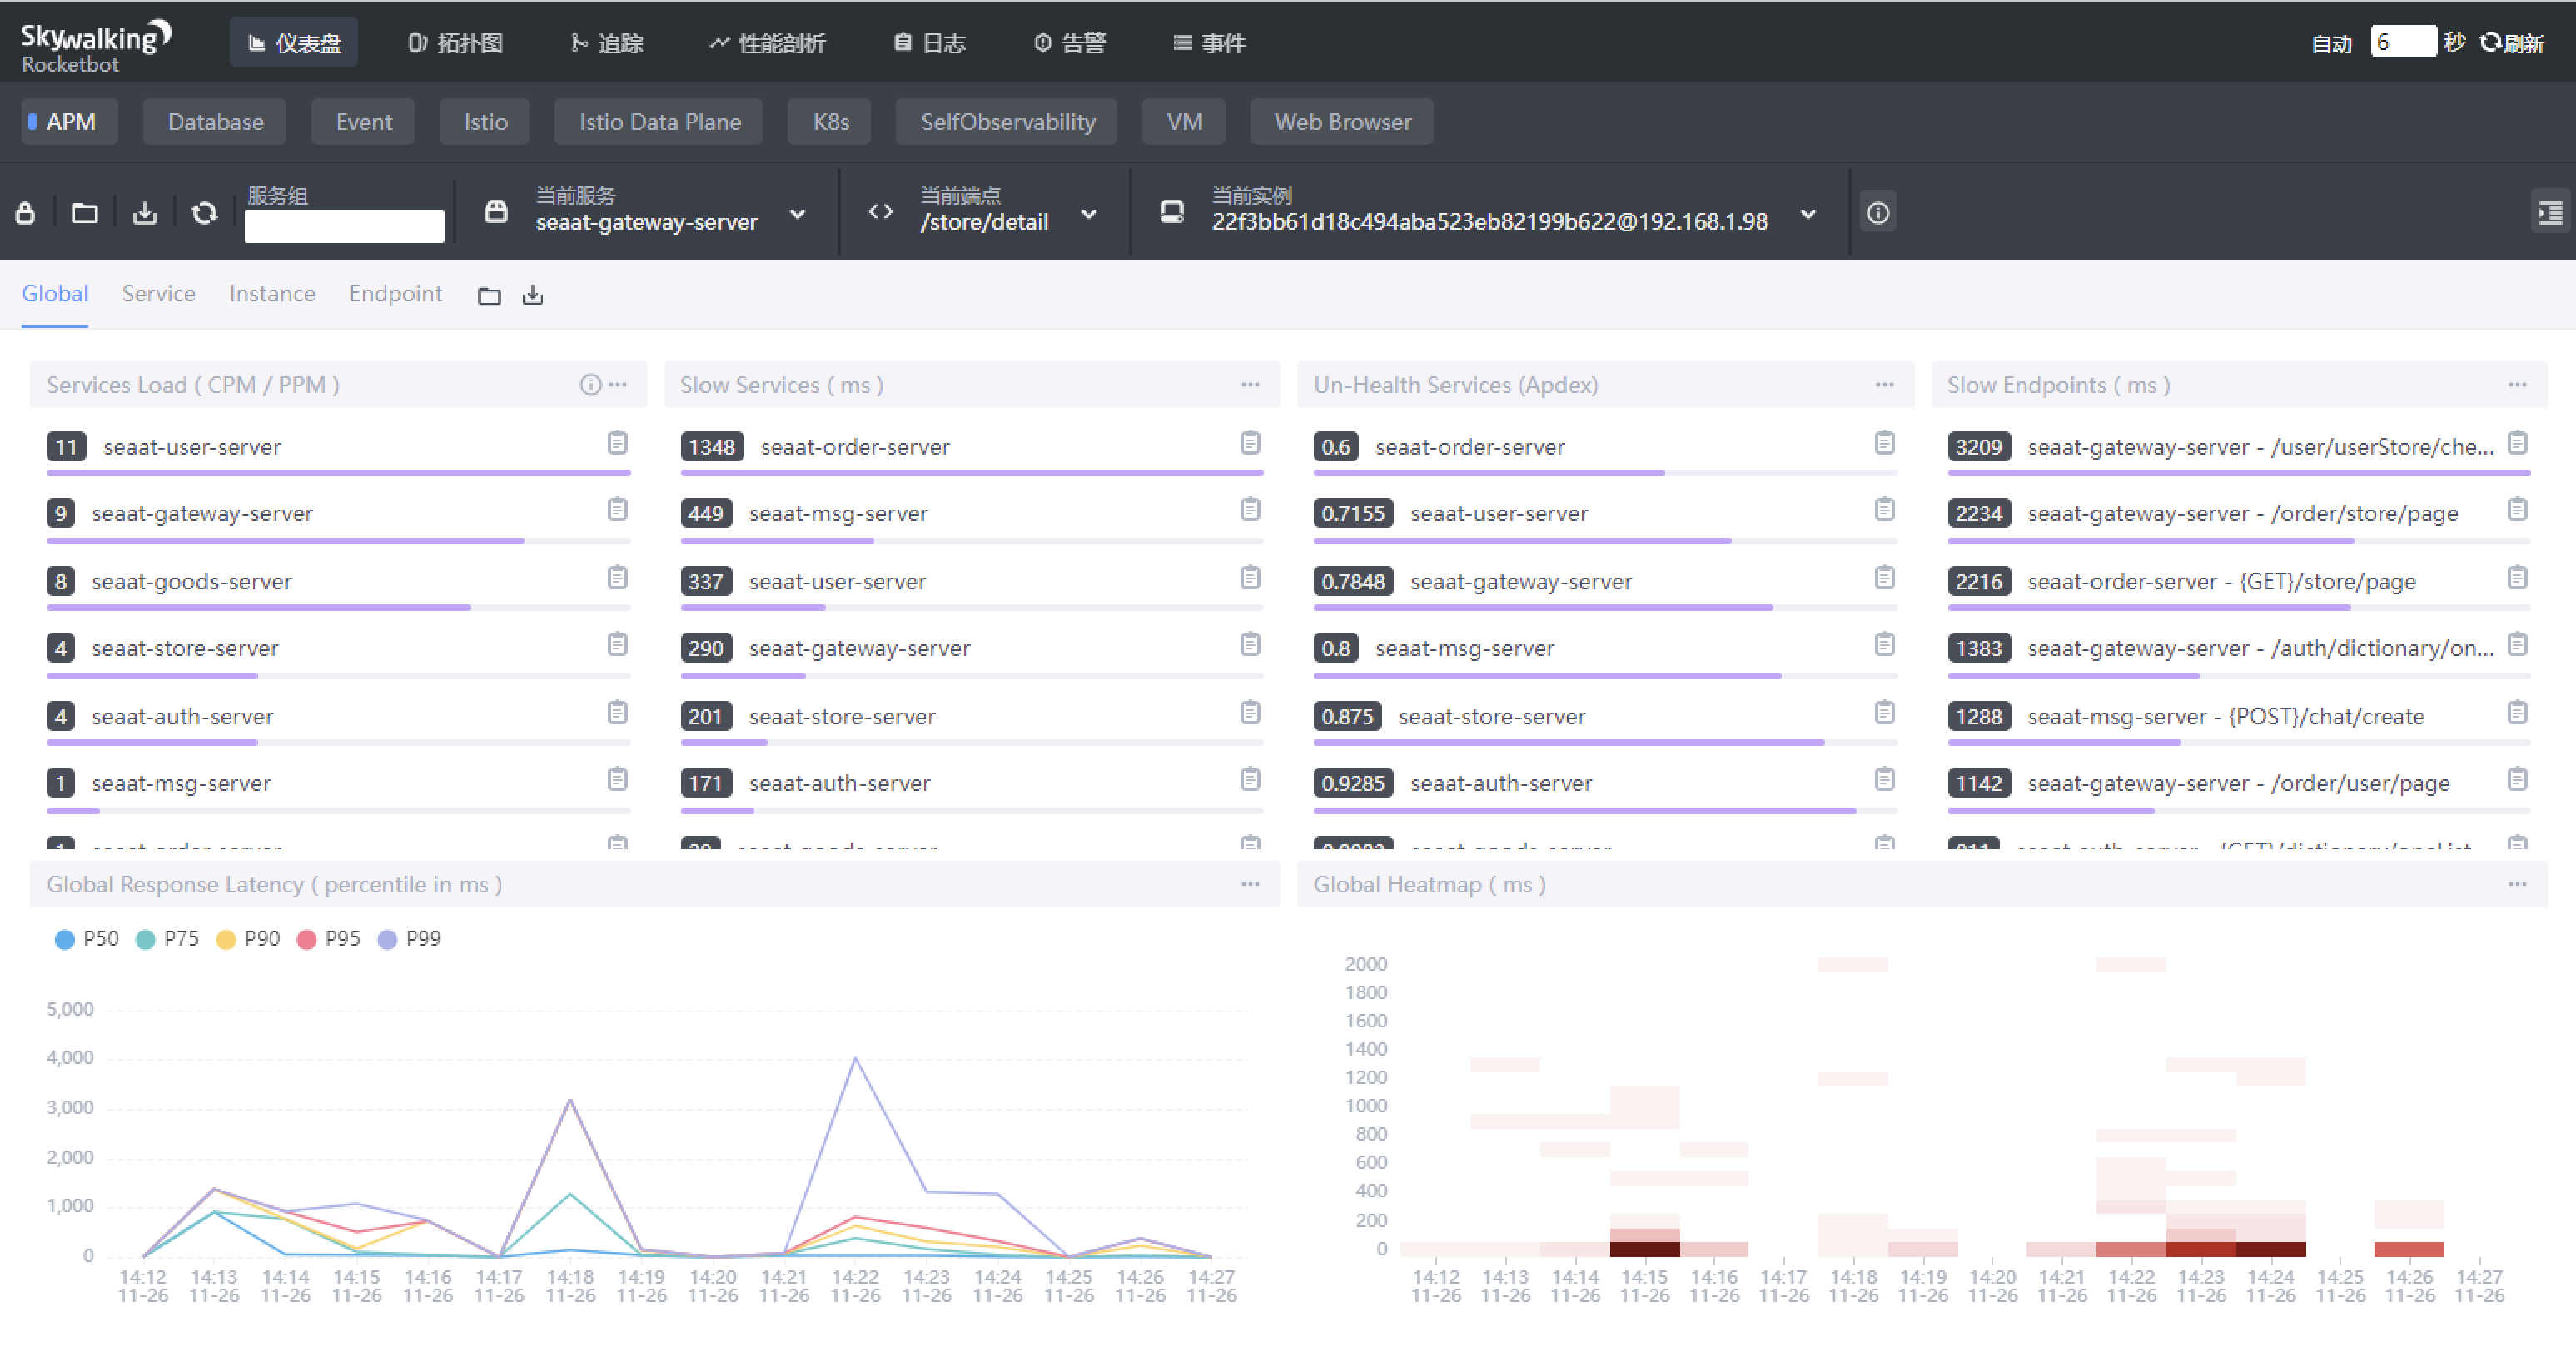Copy seaat-goods-server name in Services Load
The width and height of the screenshot is (2576, 1367).
tap(618, 577)
